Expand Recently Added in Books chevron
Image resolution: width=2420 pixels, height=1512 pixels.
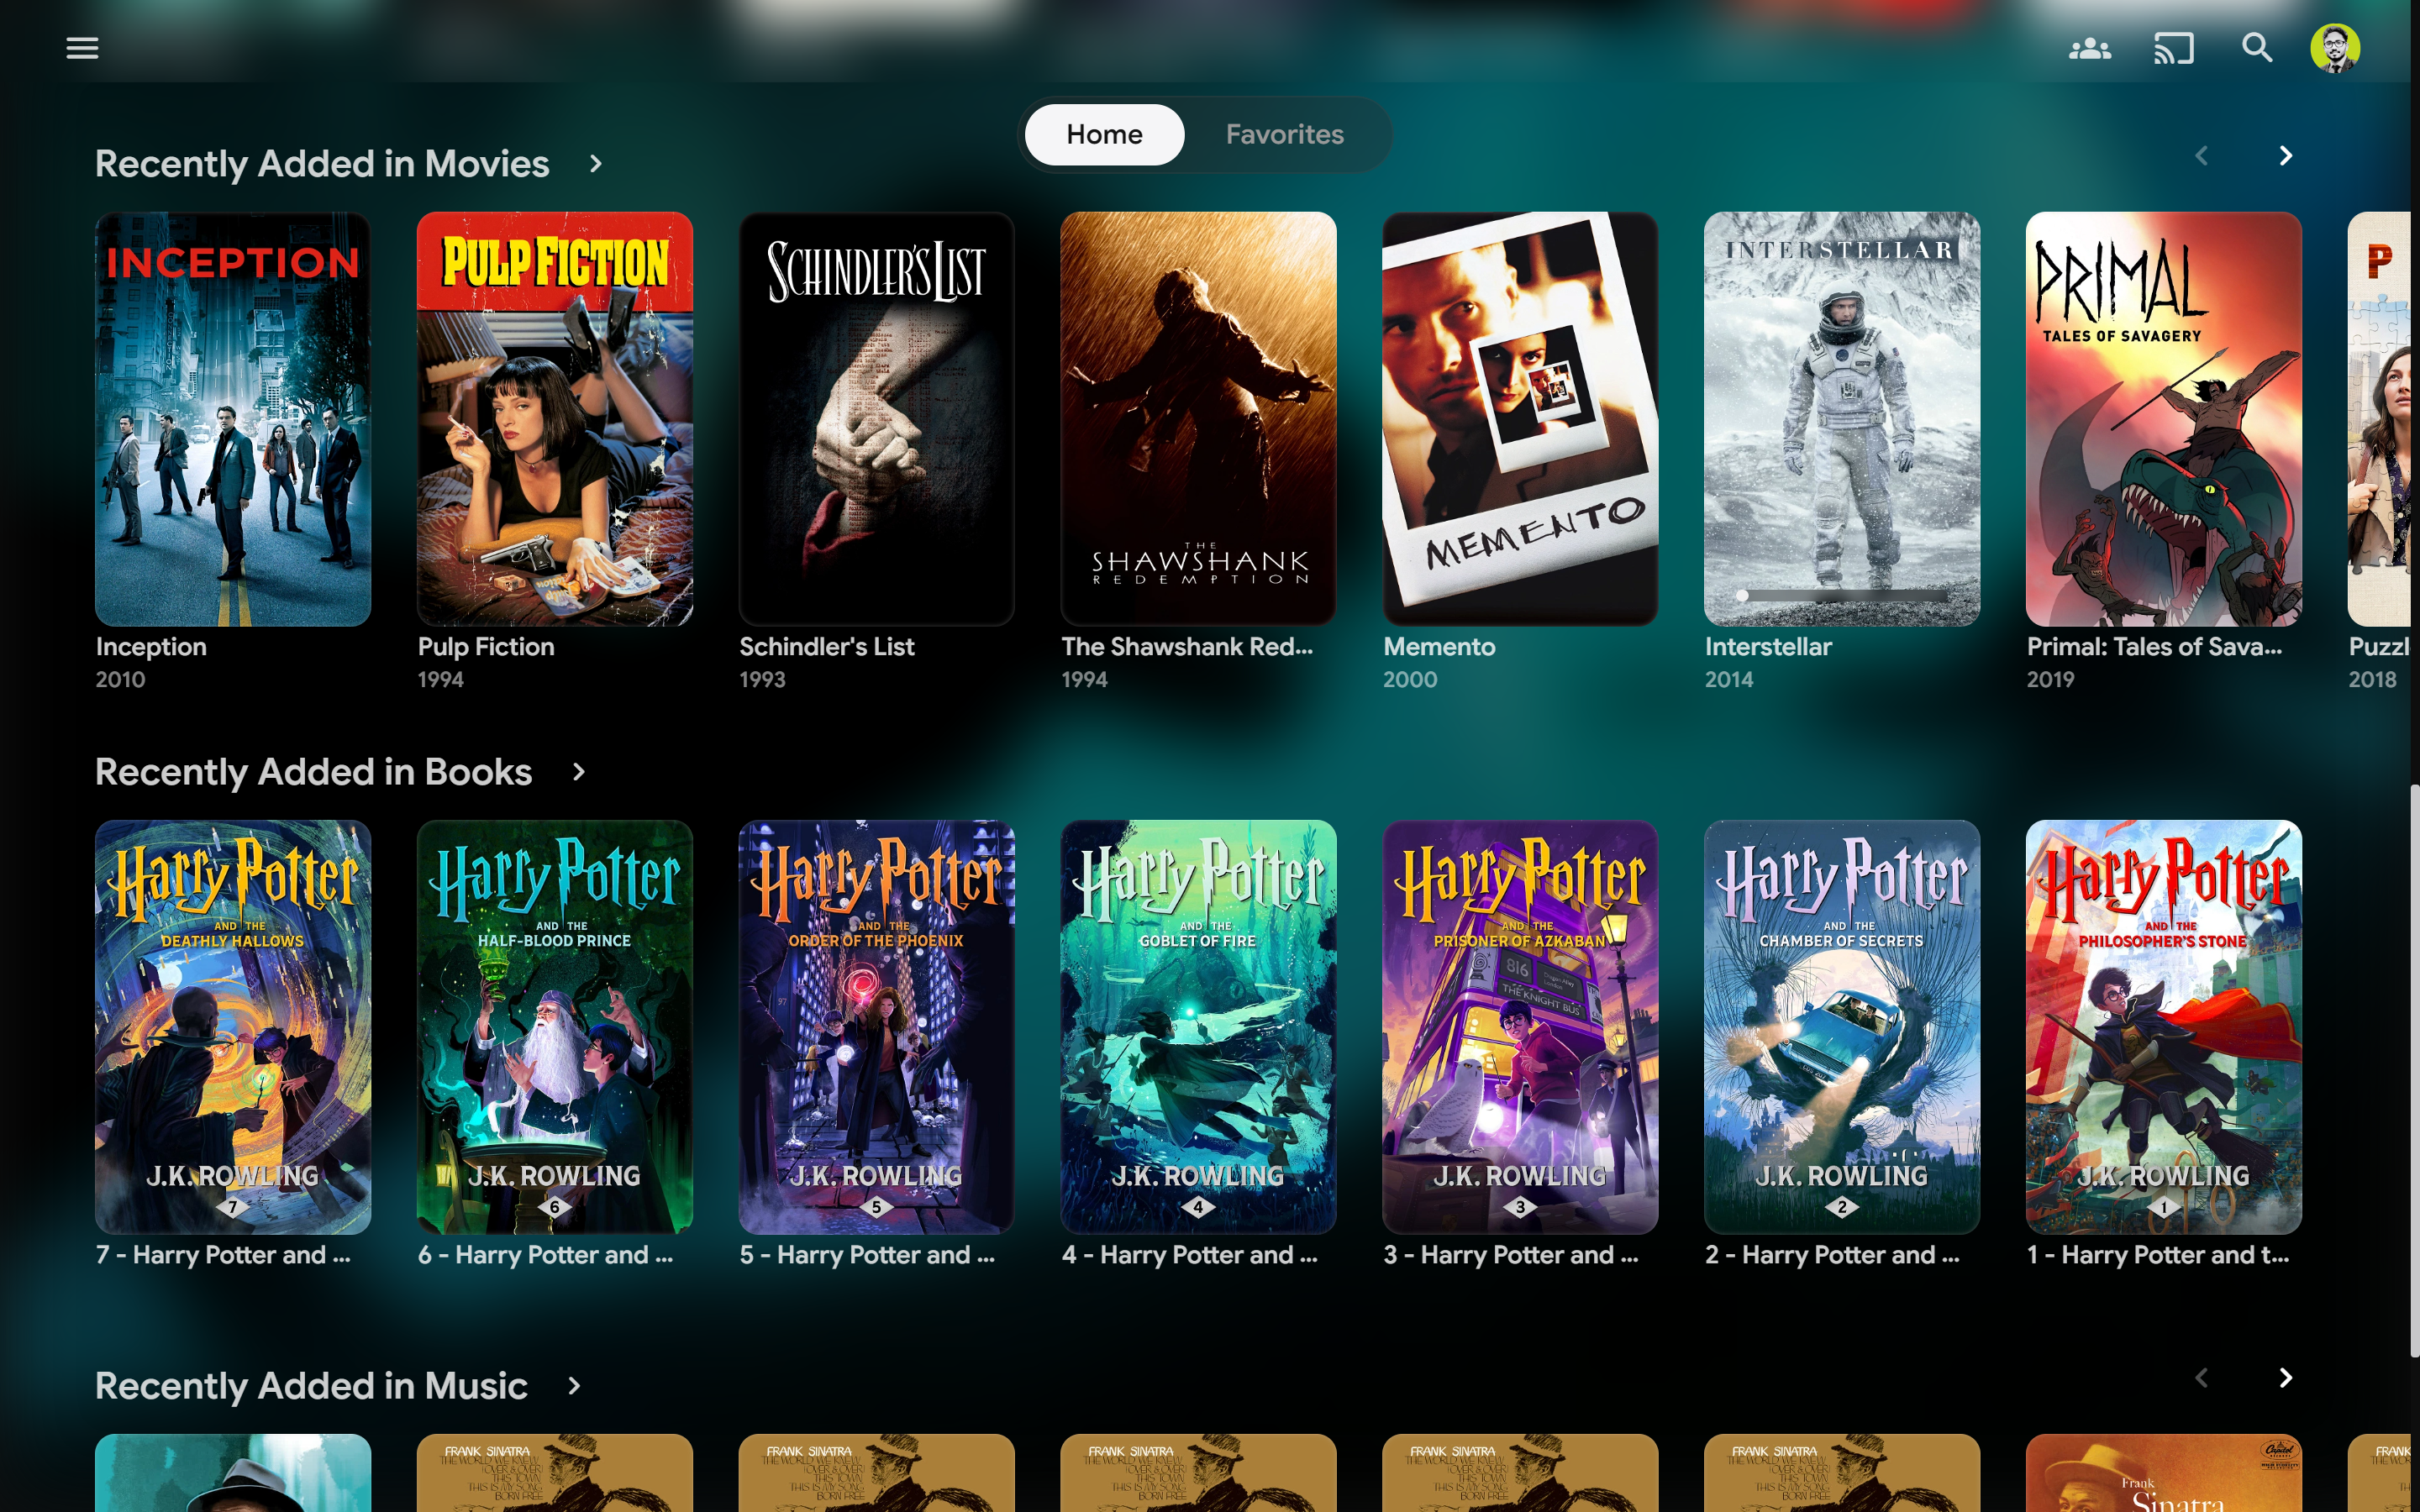578,772
